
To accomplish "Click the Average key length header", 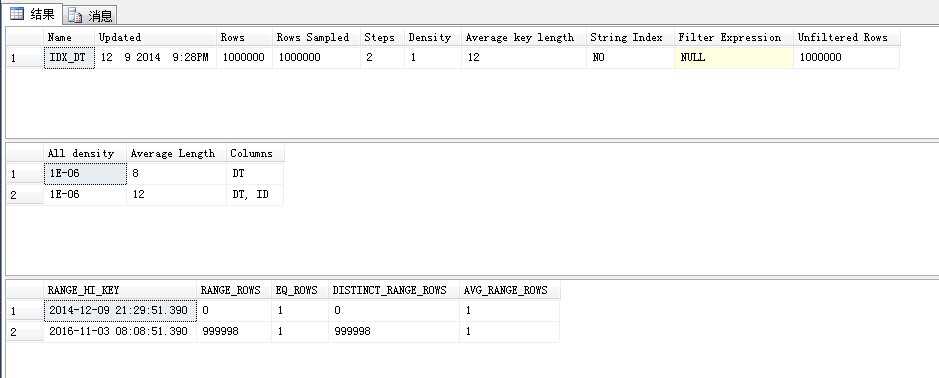I will coord(524,37).
